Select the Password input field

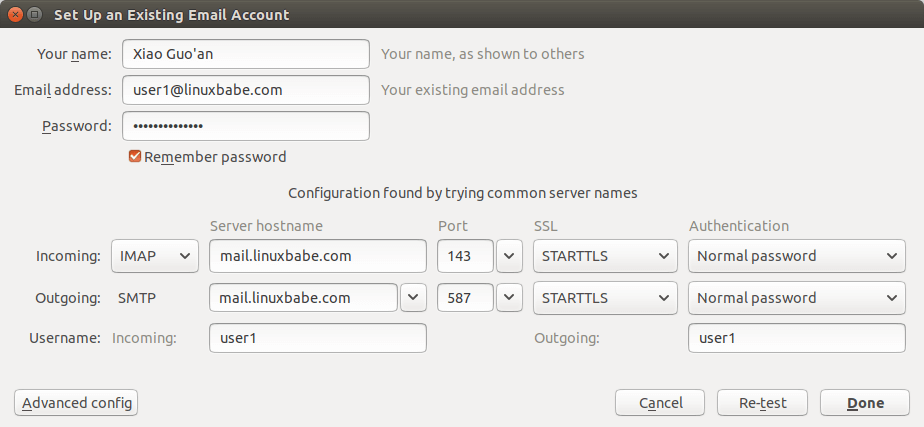click(x=246, y=126)
